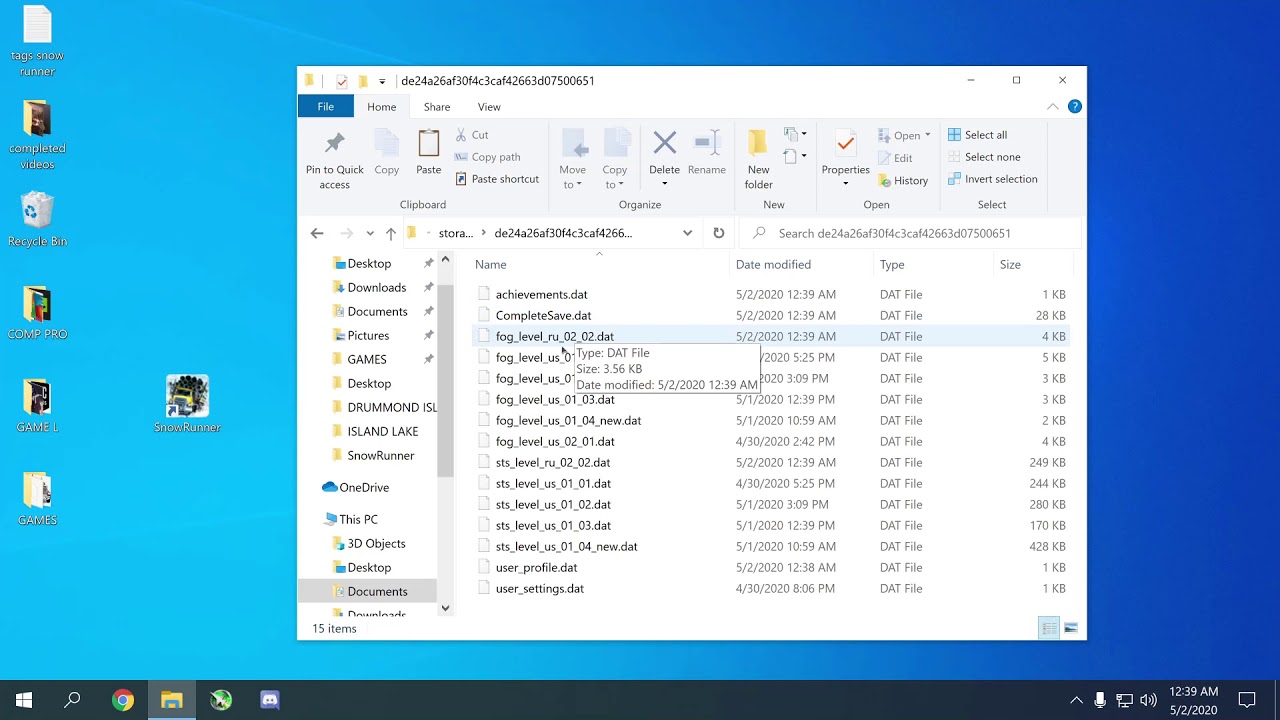This screenshot has height=720, width=1280.
Task: Open the notification center icon
Action: click(1247, 700)
